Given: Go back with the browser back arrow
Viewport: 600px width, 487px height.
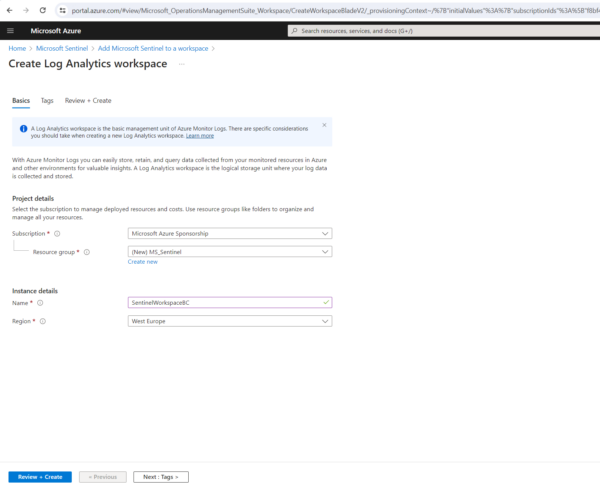Looking at the screenshot, I should coord(10,10).
